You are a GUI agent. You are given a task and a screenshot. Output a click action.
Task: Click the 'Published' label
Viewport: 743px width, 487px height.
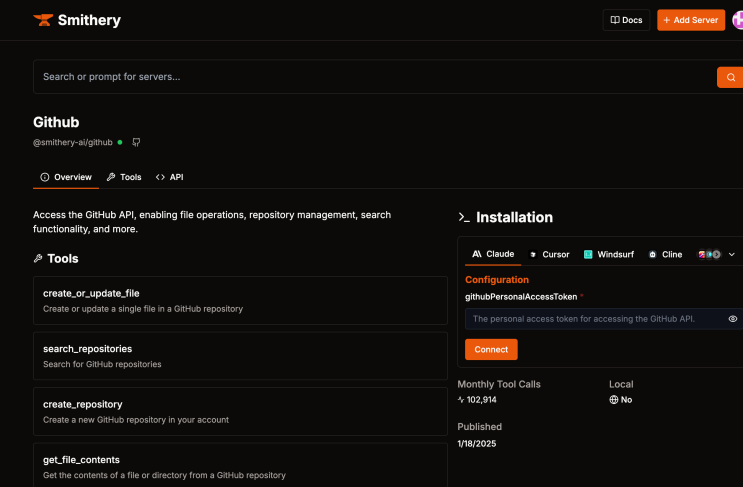coord(480,427)
